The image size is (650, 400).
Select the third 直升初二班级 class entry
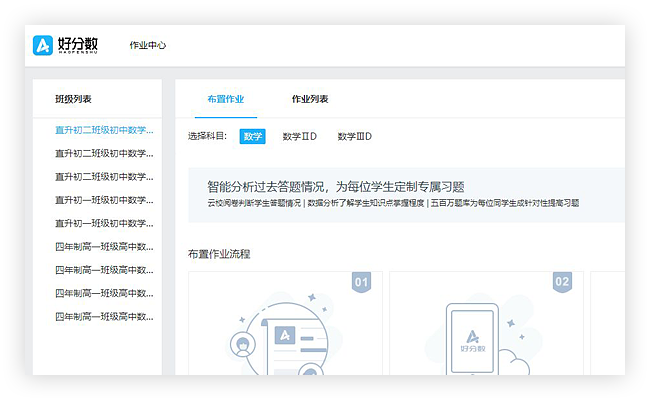tap(104, 177)
